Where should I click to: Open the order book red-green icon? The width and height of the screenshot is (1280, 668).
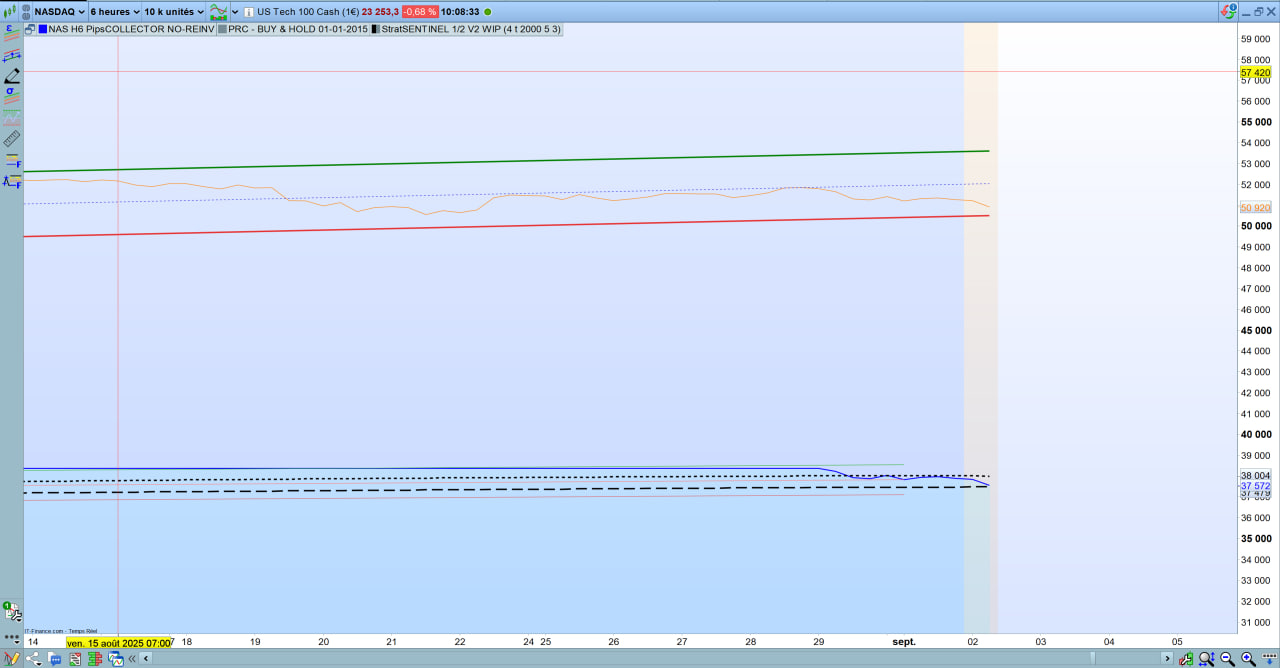[x=95, y=659]
